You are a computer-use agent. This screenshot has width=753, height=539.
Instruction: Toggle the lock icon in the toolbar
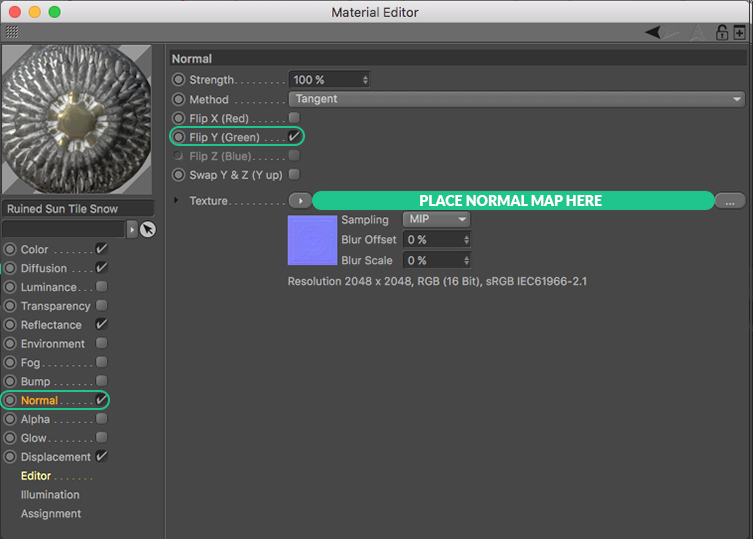click(721, 32)
